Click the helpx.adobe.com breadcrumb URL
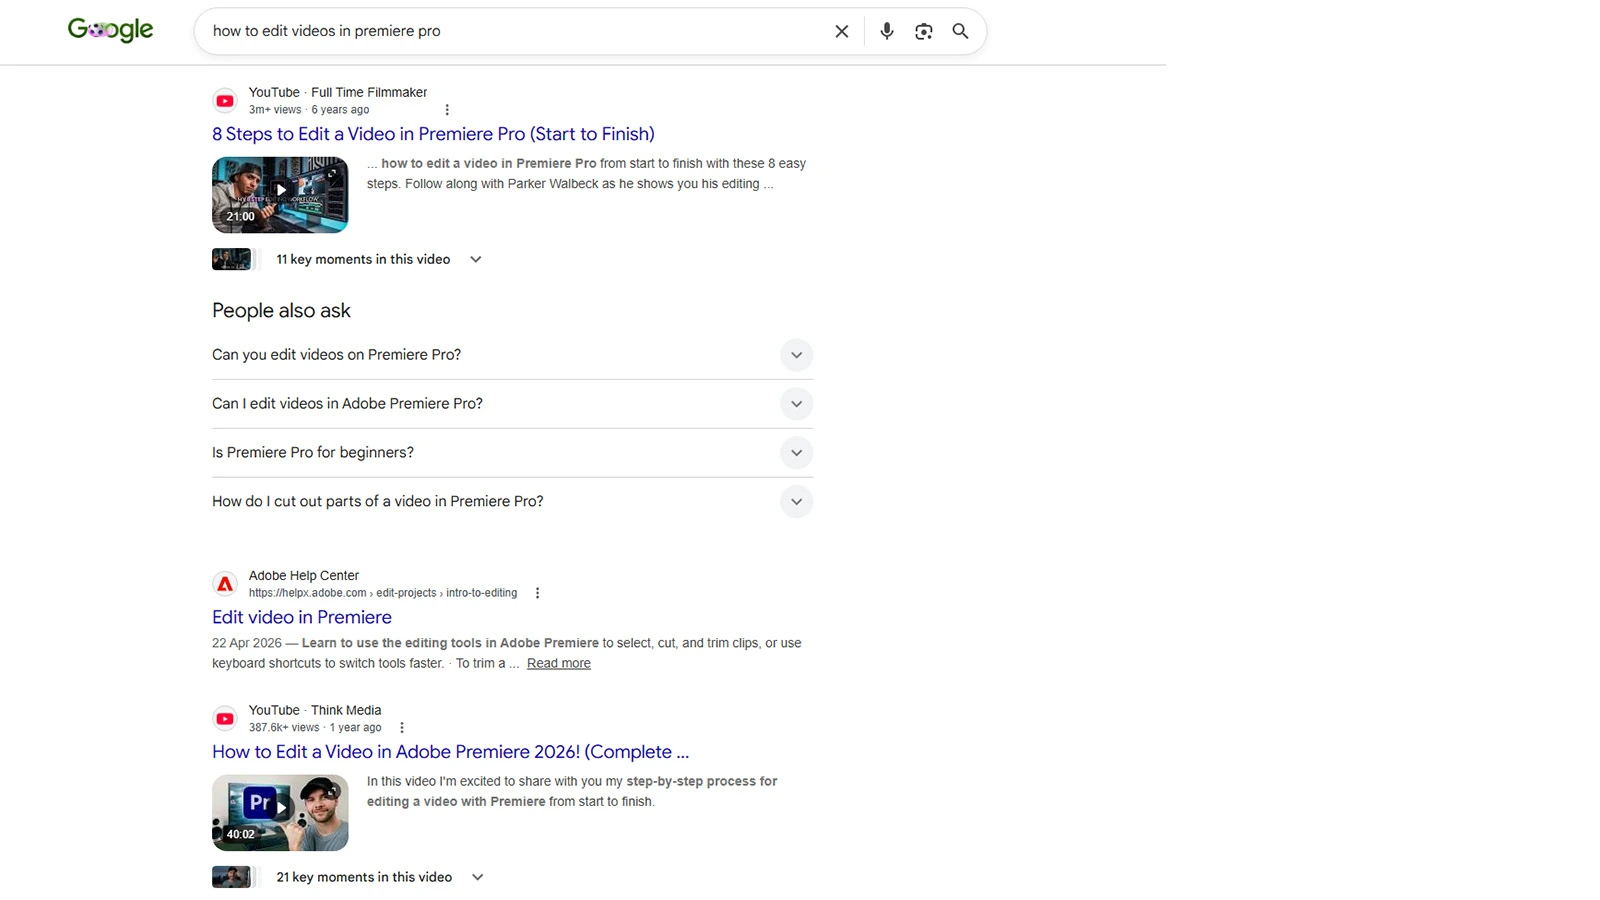 pyautogui.click(x=383, y=593)
